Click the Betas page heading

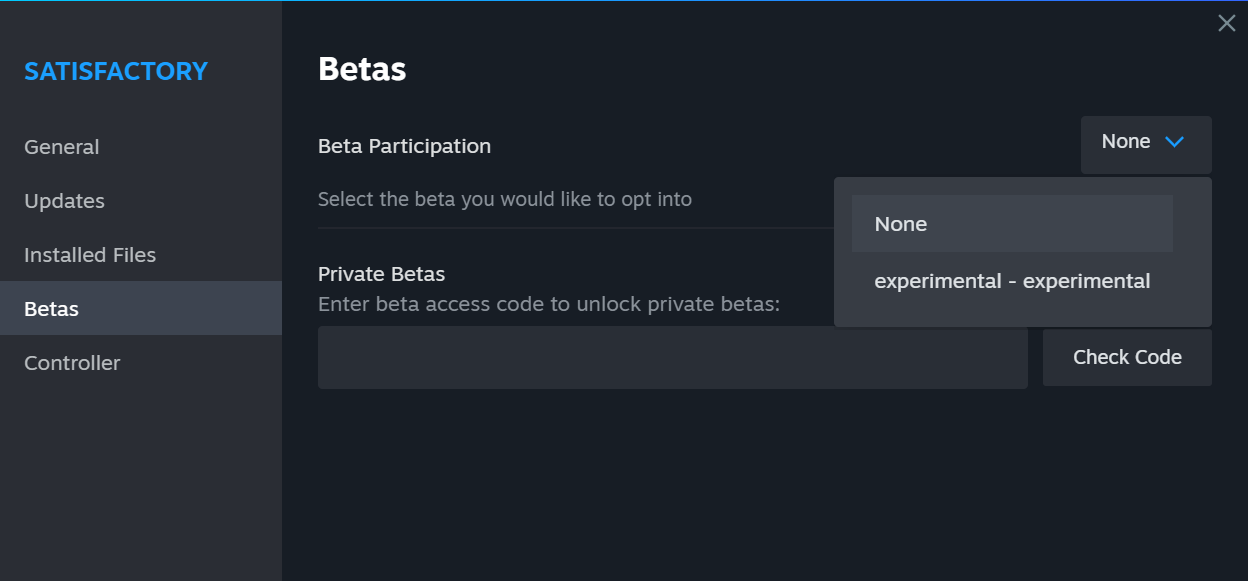(362, 69)
